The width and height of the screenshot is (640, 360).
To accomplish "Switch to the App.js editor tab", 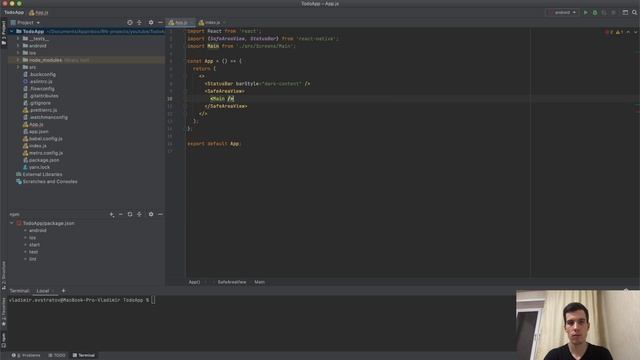I will 181,22.
